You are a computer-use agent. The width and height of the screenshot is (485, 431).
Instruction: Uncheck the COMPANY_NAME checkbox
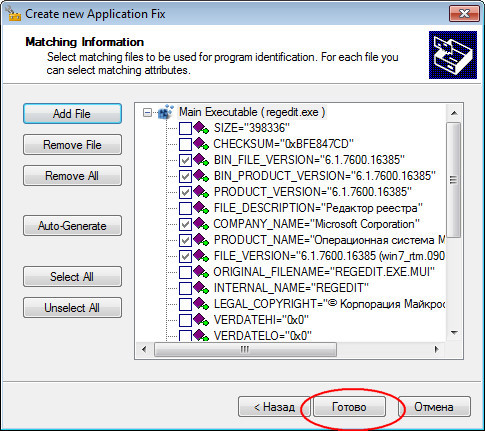click(185, 224)
